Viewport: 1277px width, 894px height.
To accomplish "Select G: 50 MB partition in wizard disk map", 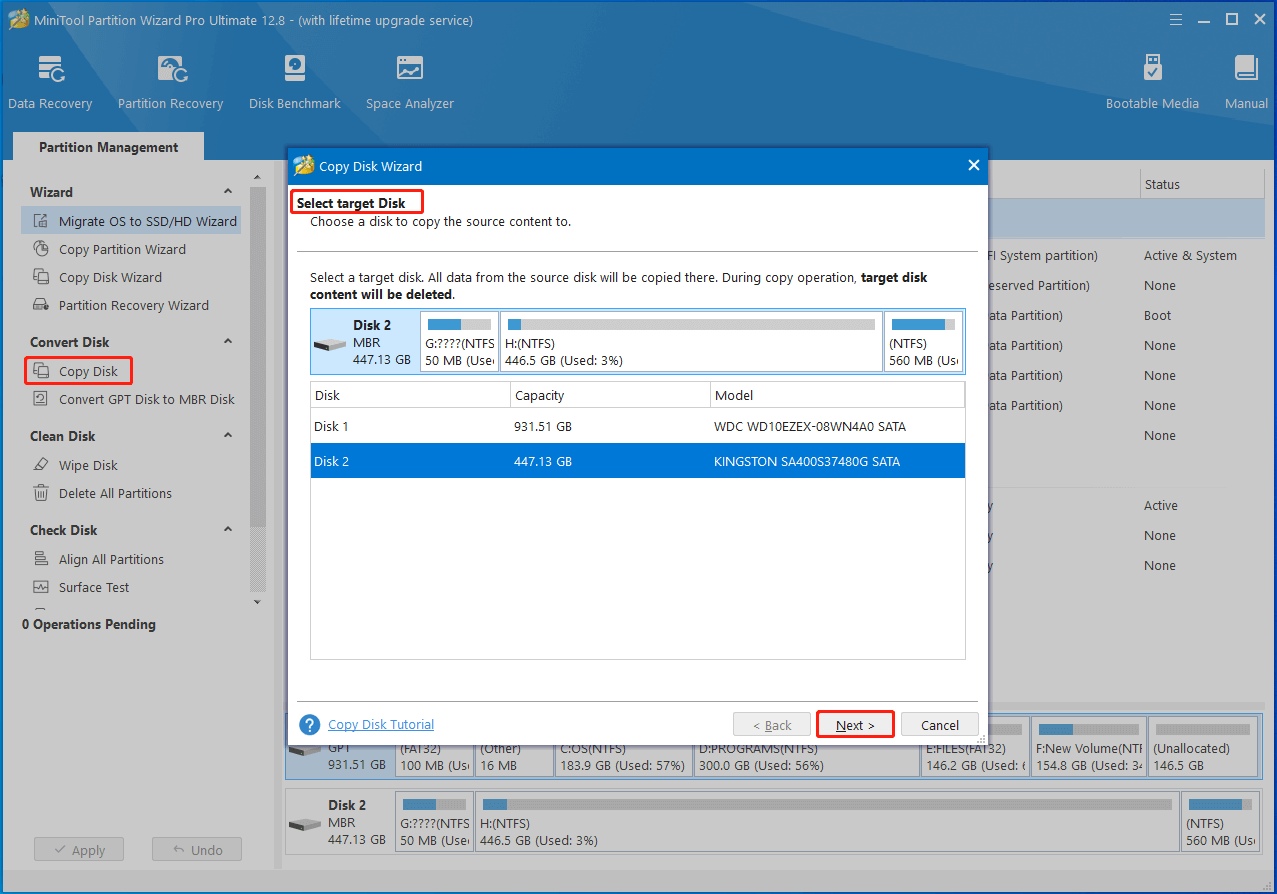I will click(459, 341).
